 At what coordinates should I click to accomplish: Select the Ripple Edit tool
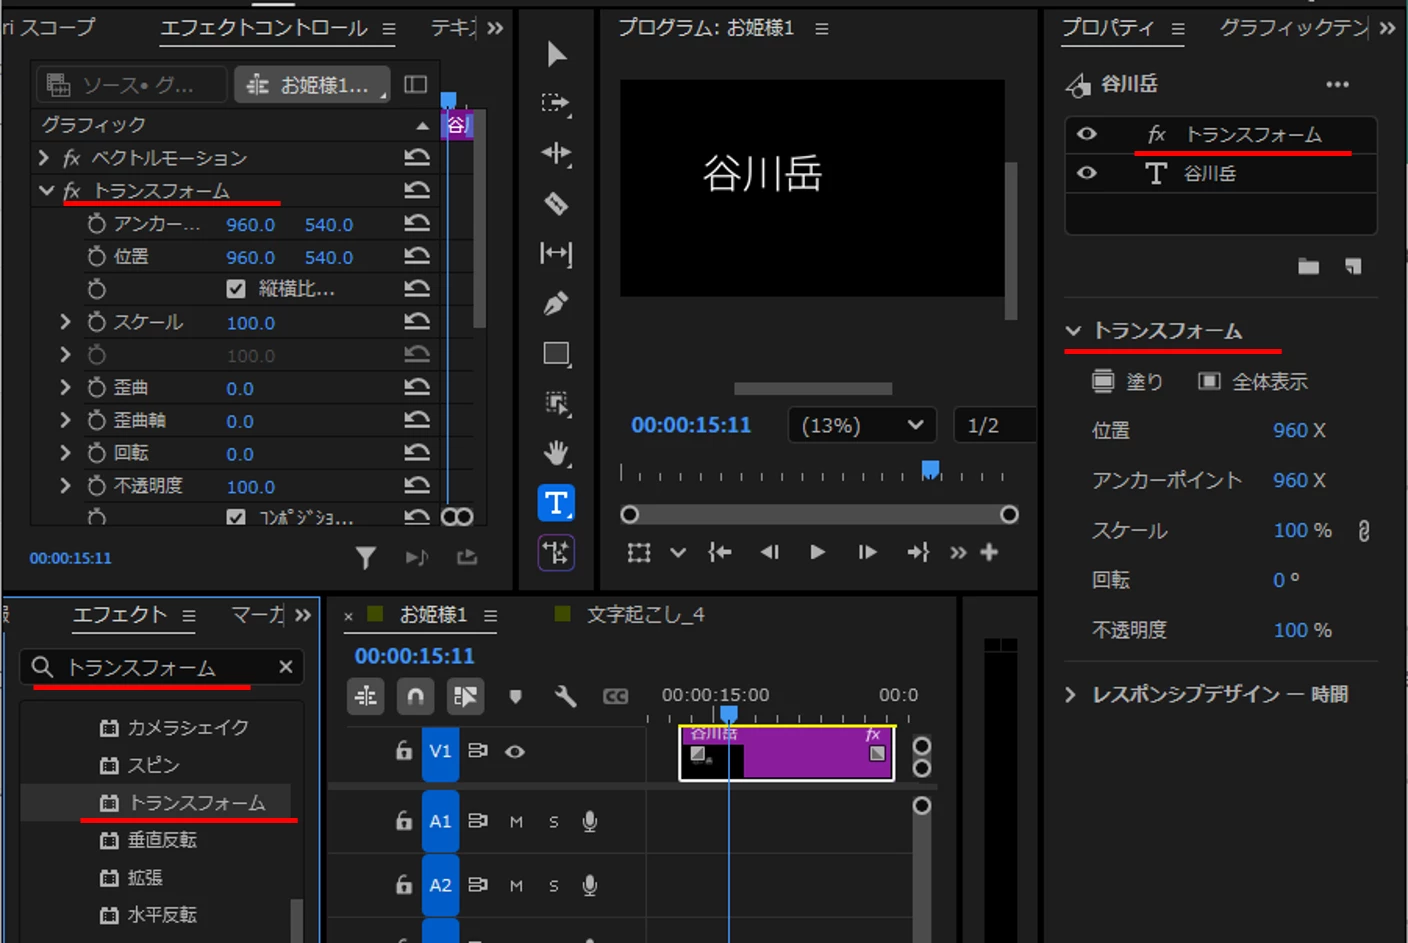point(556,153)
